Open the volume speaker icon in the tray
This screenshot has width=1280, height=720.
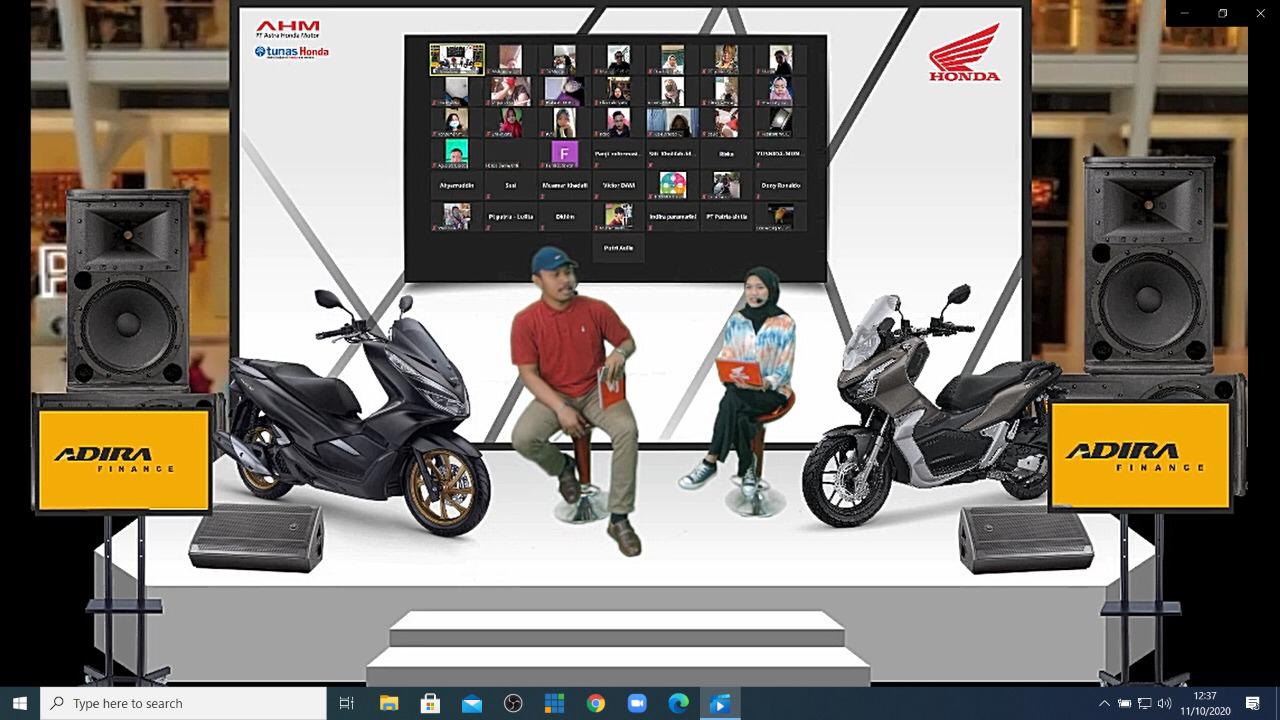[x=1164, y=703]
